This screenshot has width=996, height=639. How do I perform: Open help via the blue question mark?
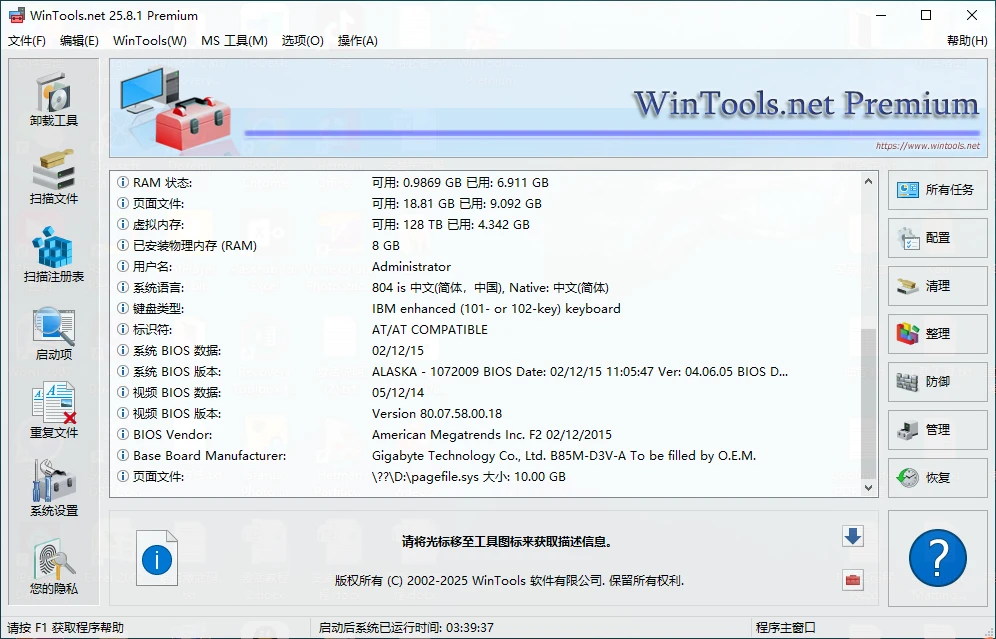pyautogui.click(x=937, y=559)
